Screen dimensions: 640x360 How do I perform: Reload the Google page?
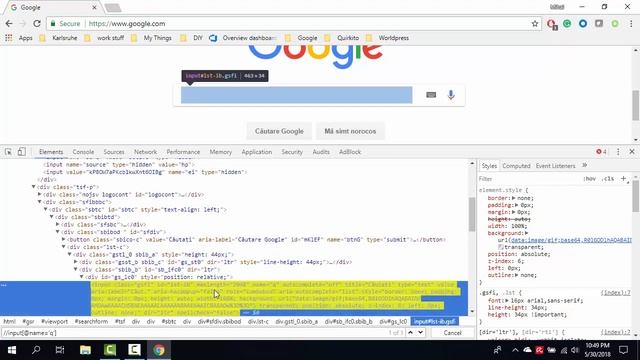pyautogui.click(x=37, y=24)
